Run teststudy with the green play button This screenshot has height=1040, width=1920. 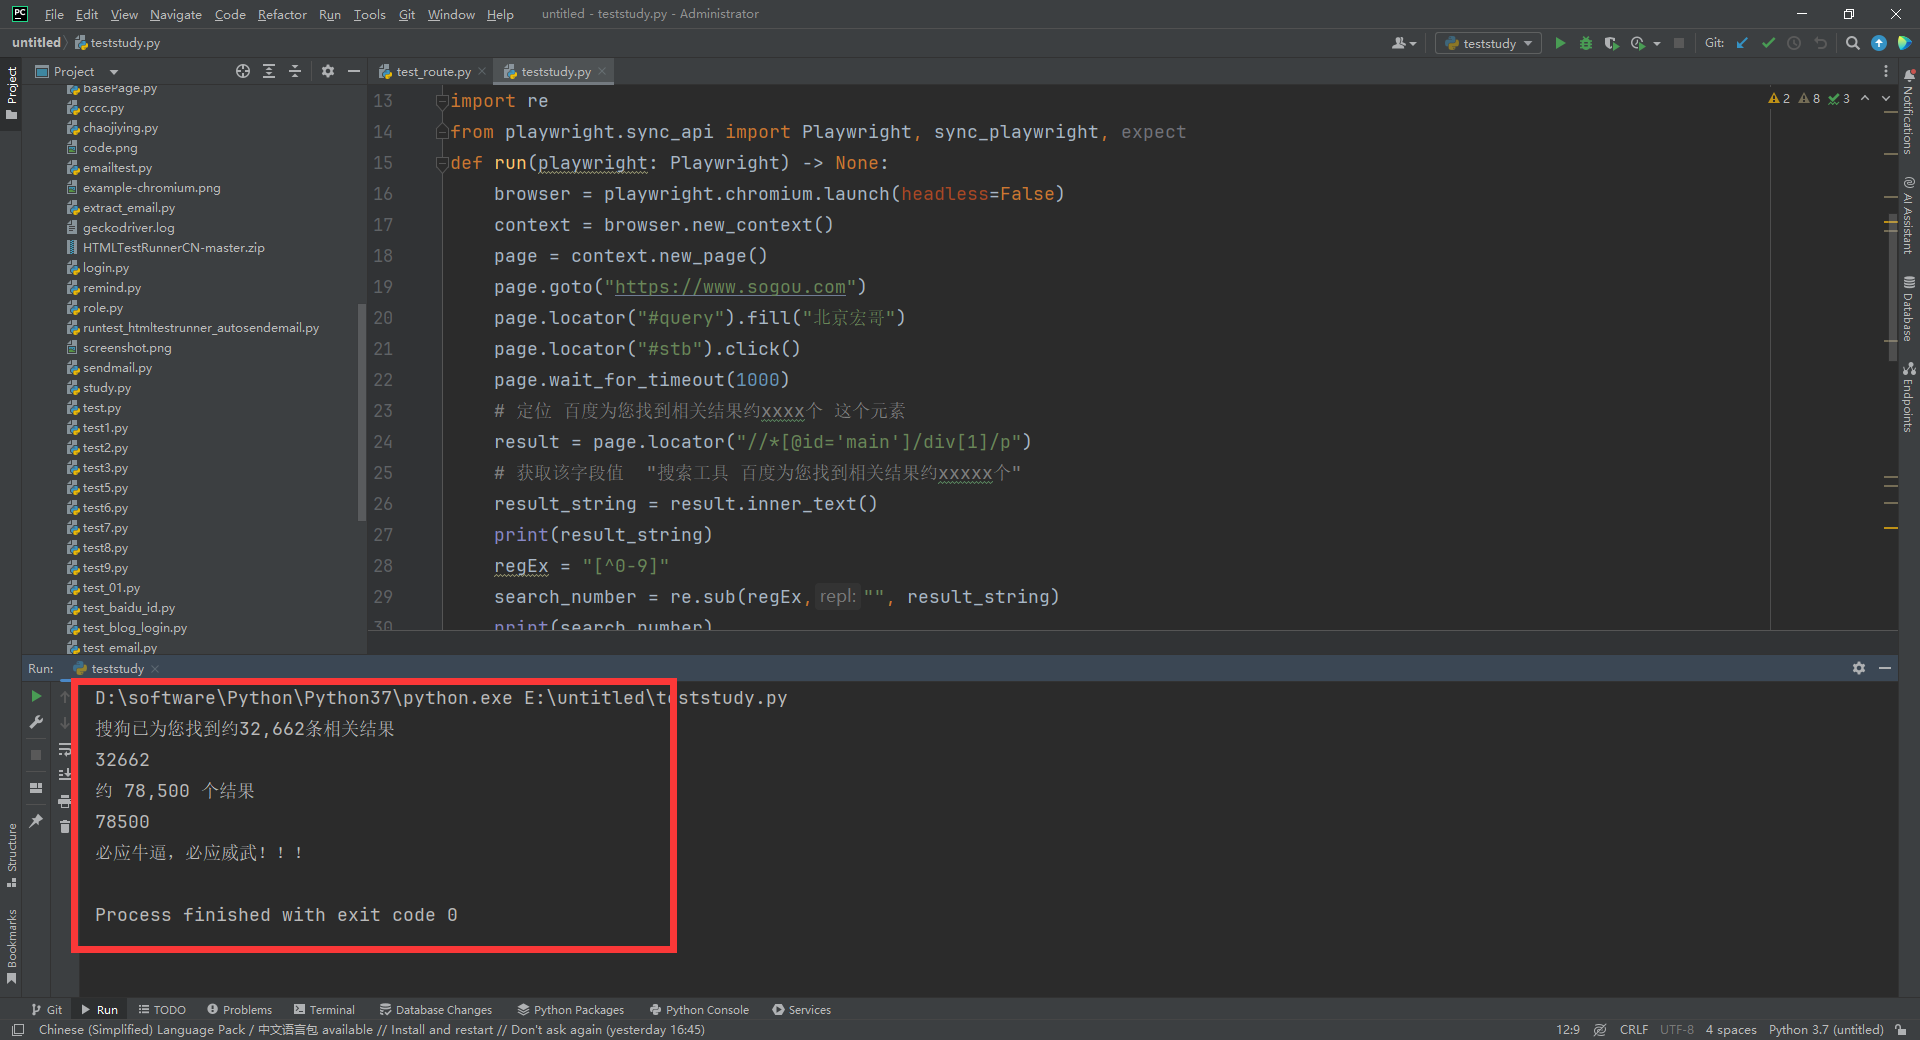(1560, 43)
